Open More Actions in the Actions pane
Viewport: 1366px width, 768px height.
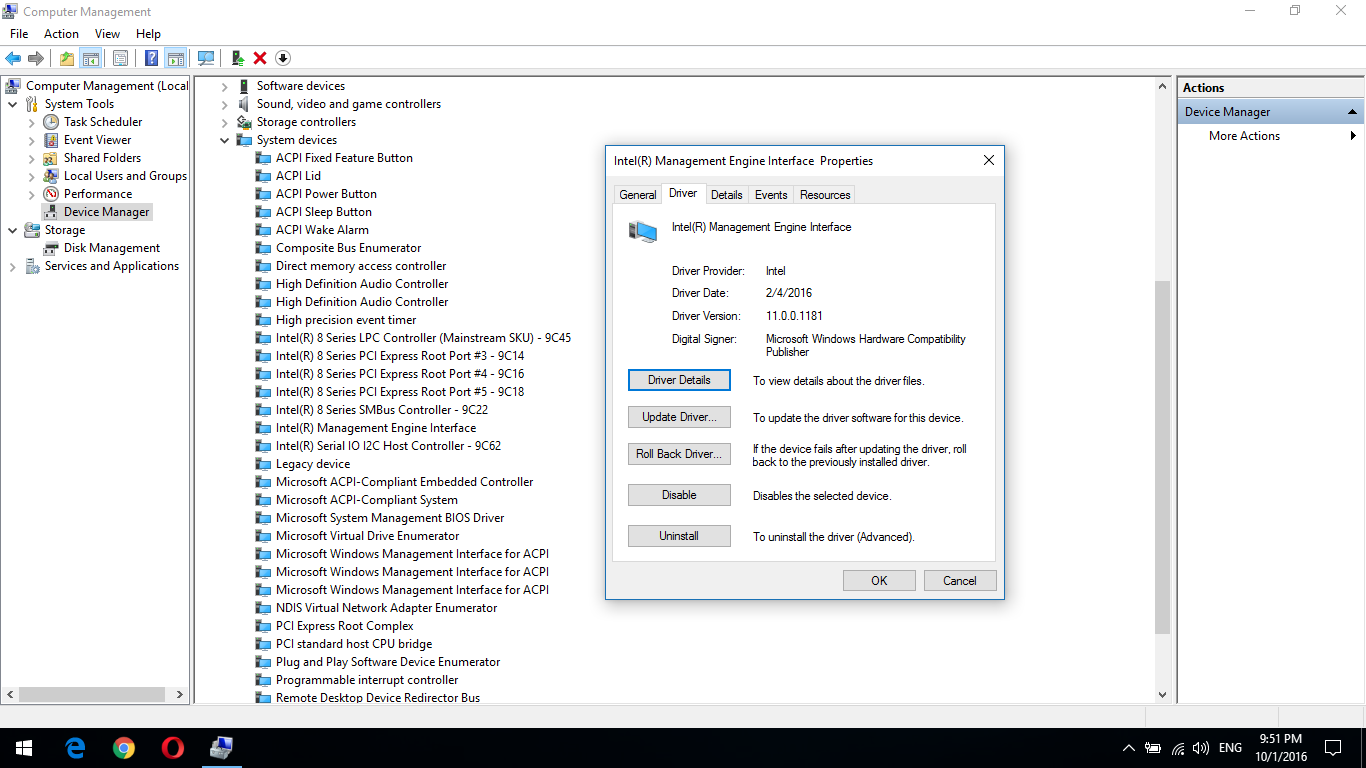(x=1244, y=136)
